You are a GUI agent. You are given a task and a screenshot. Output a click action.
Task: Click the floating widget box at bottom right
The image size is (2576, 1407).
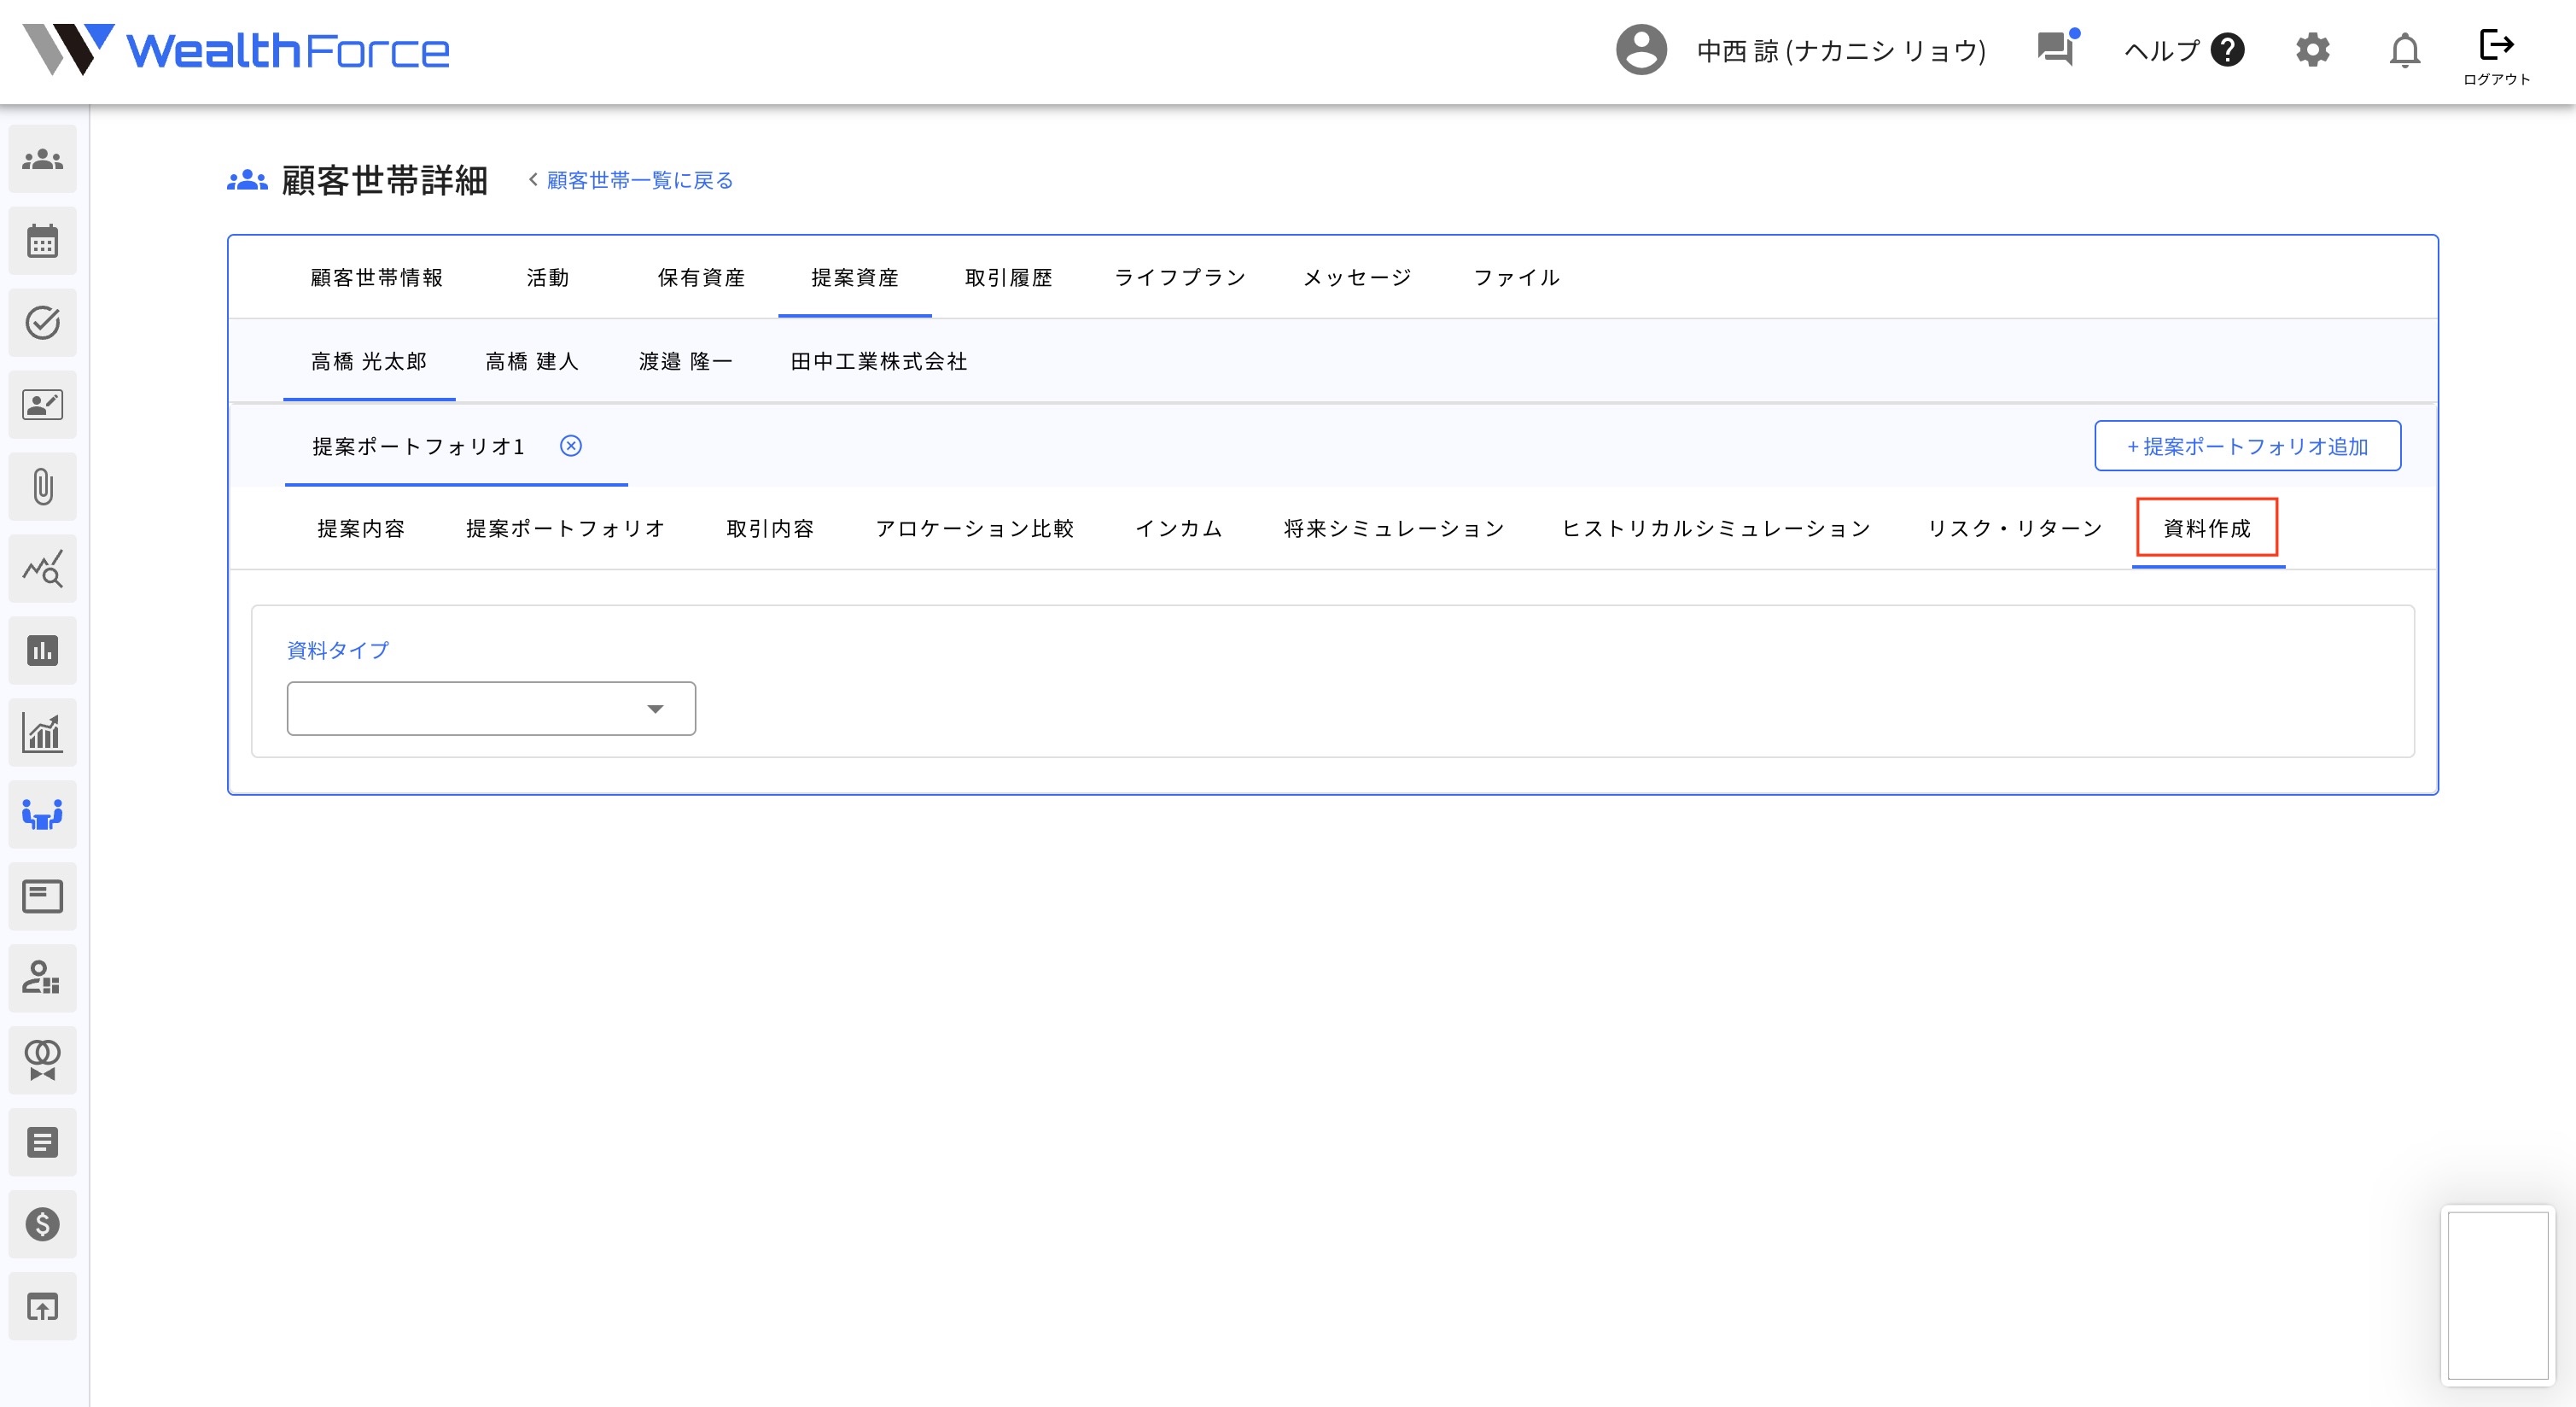[2497, 1294]
